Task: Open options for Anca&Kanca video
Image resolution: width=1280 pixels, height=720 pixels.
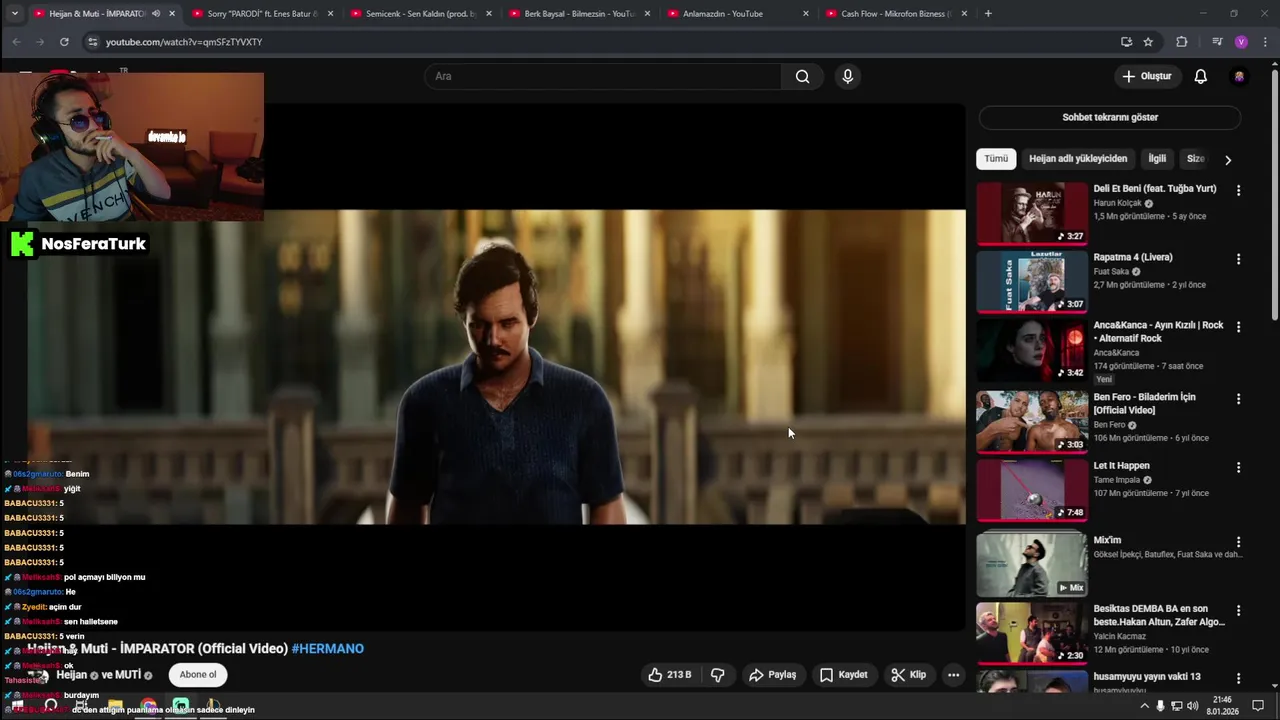Action: click(1238, 327)
